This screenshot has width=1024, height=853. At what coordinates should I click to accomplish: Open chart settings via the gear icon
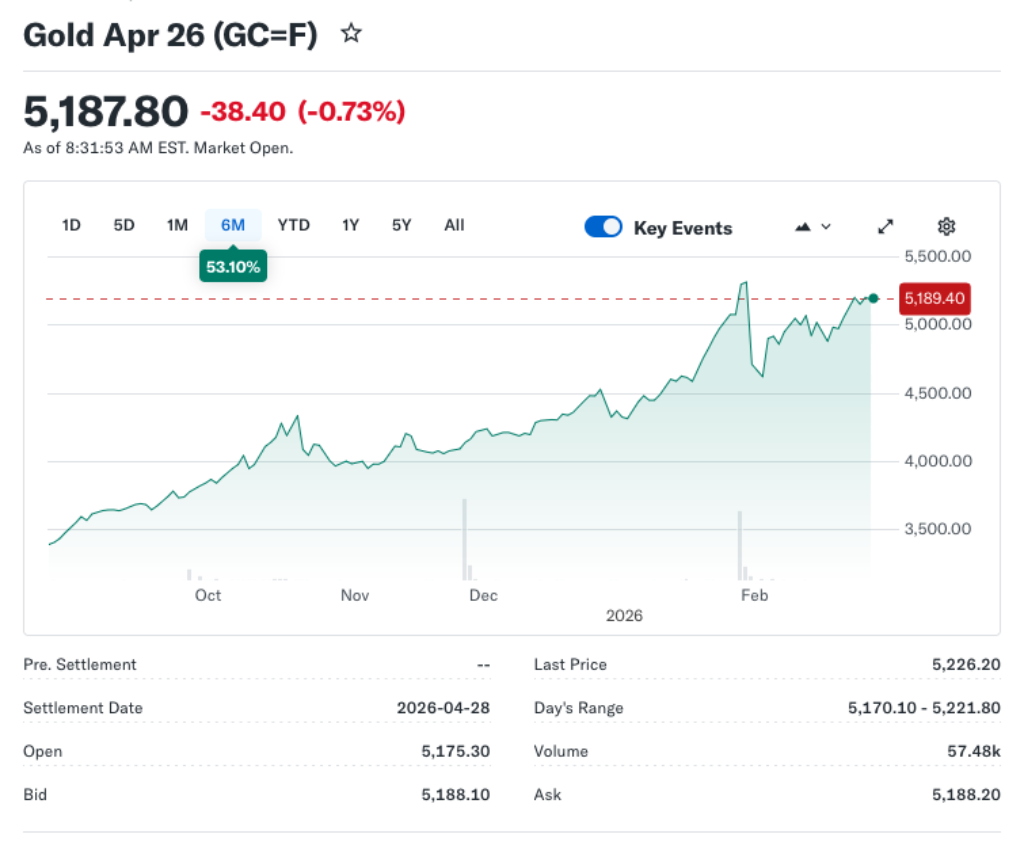click(x=946, y=227)
